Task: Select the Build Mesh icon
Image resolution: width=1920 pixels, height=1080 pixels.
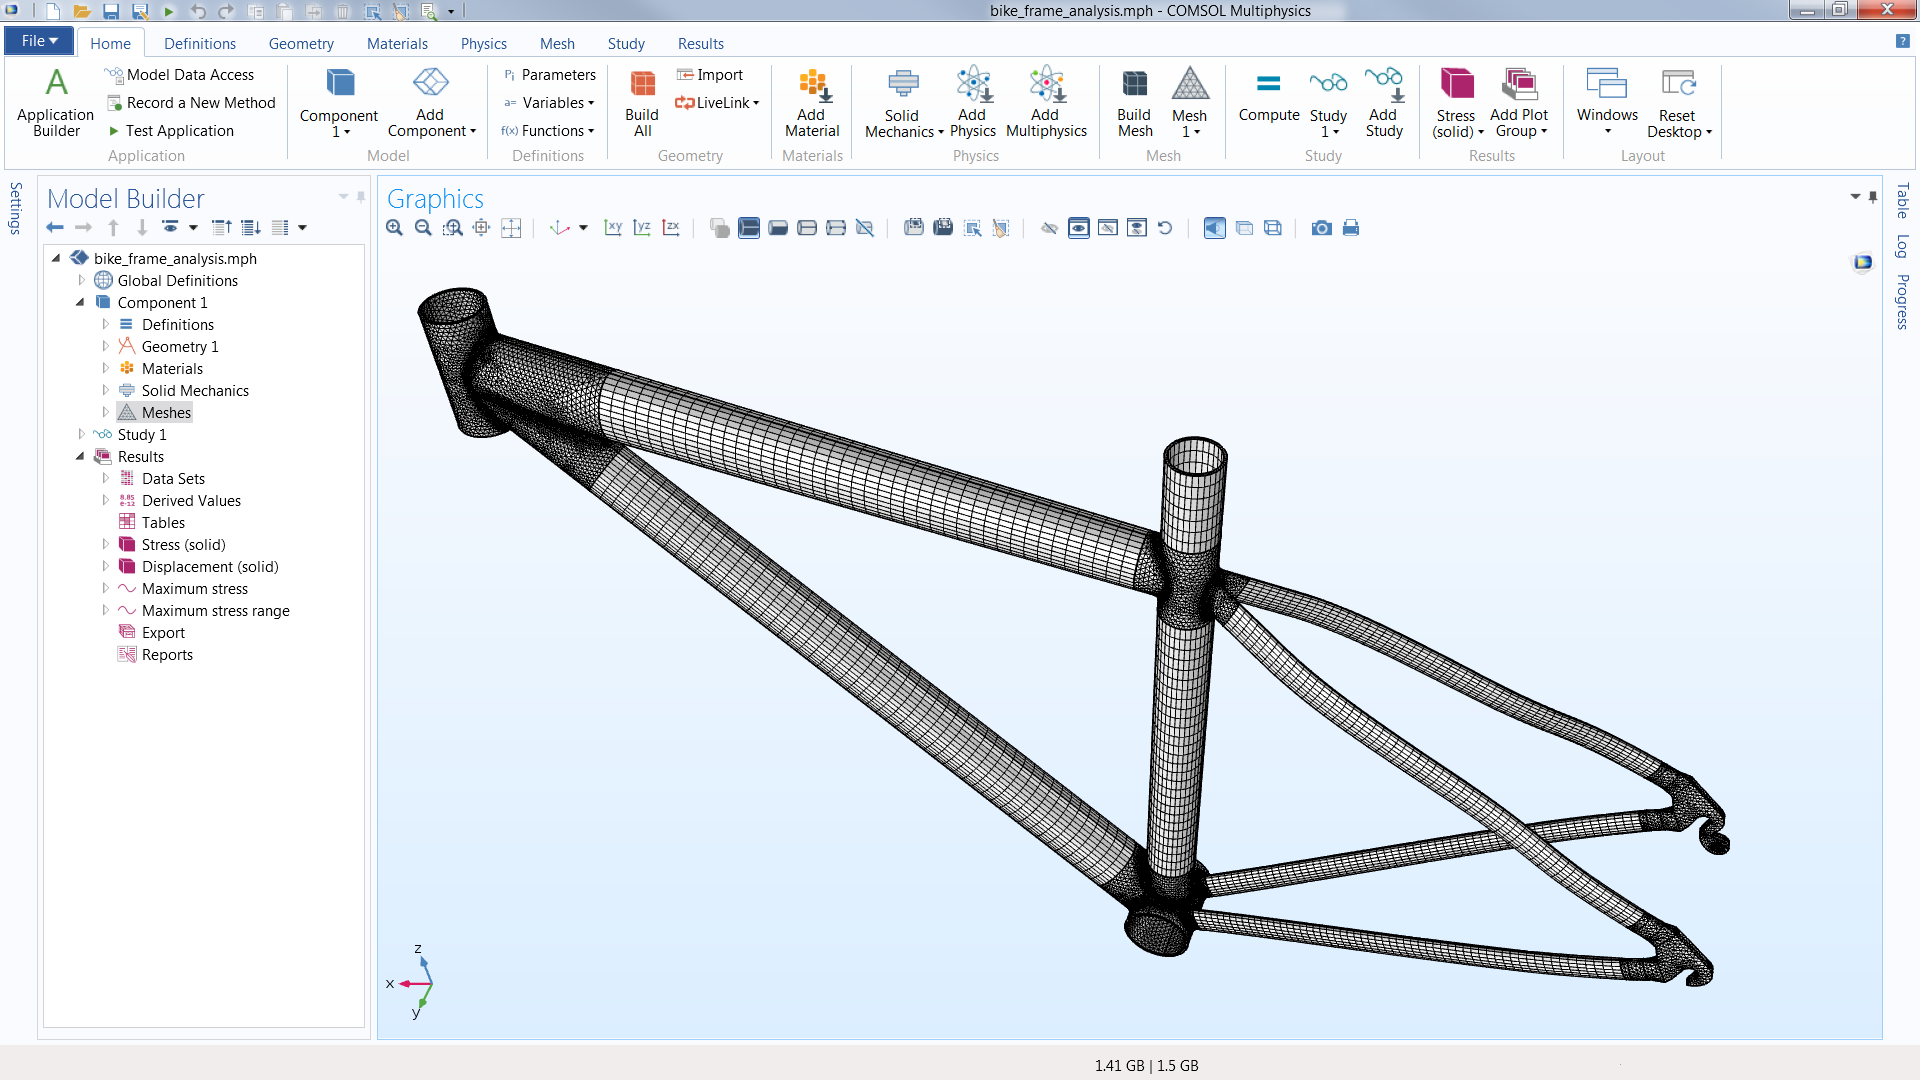Action: coord(1134,97)
